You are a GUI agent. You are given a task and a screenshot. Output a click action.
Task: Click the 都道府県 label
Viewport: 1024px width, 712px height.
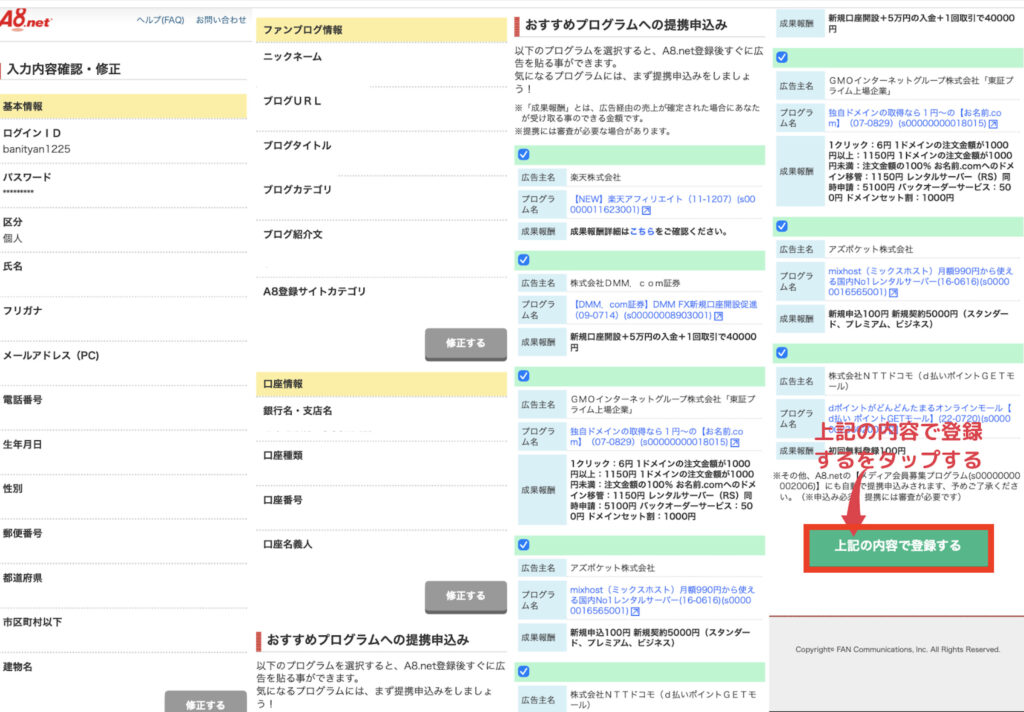point(22,578)
